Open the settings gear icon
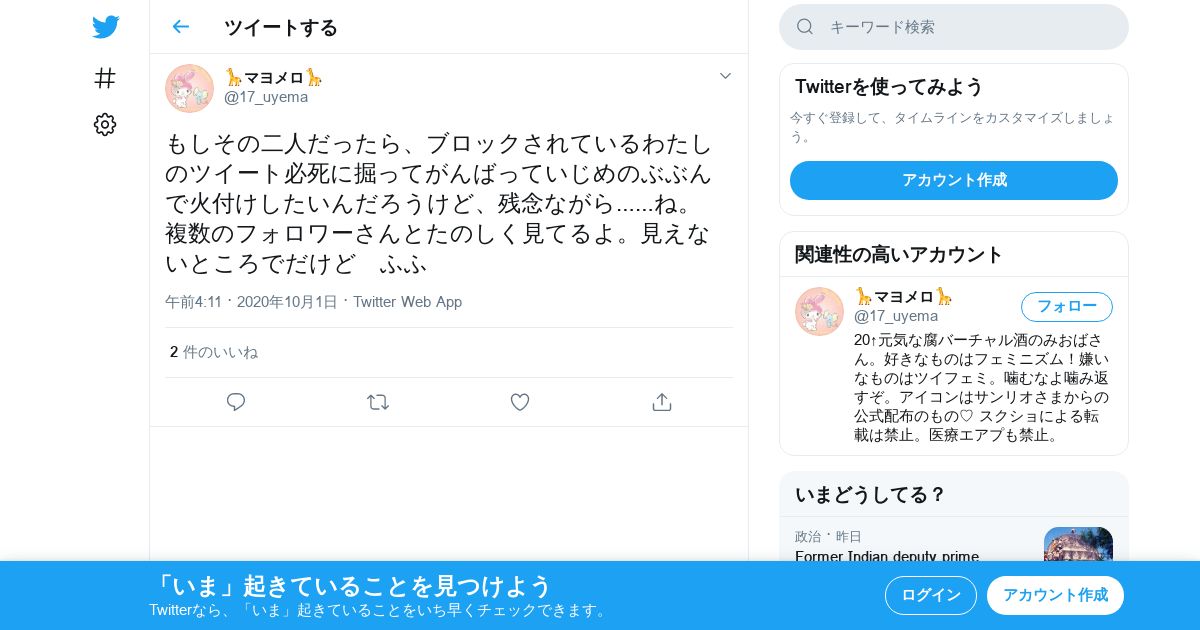This screenshot has height=630, width=1200. (x=105, y=124)
